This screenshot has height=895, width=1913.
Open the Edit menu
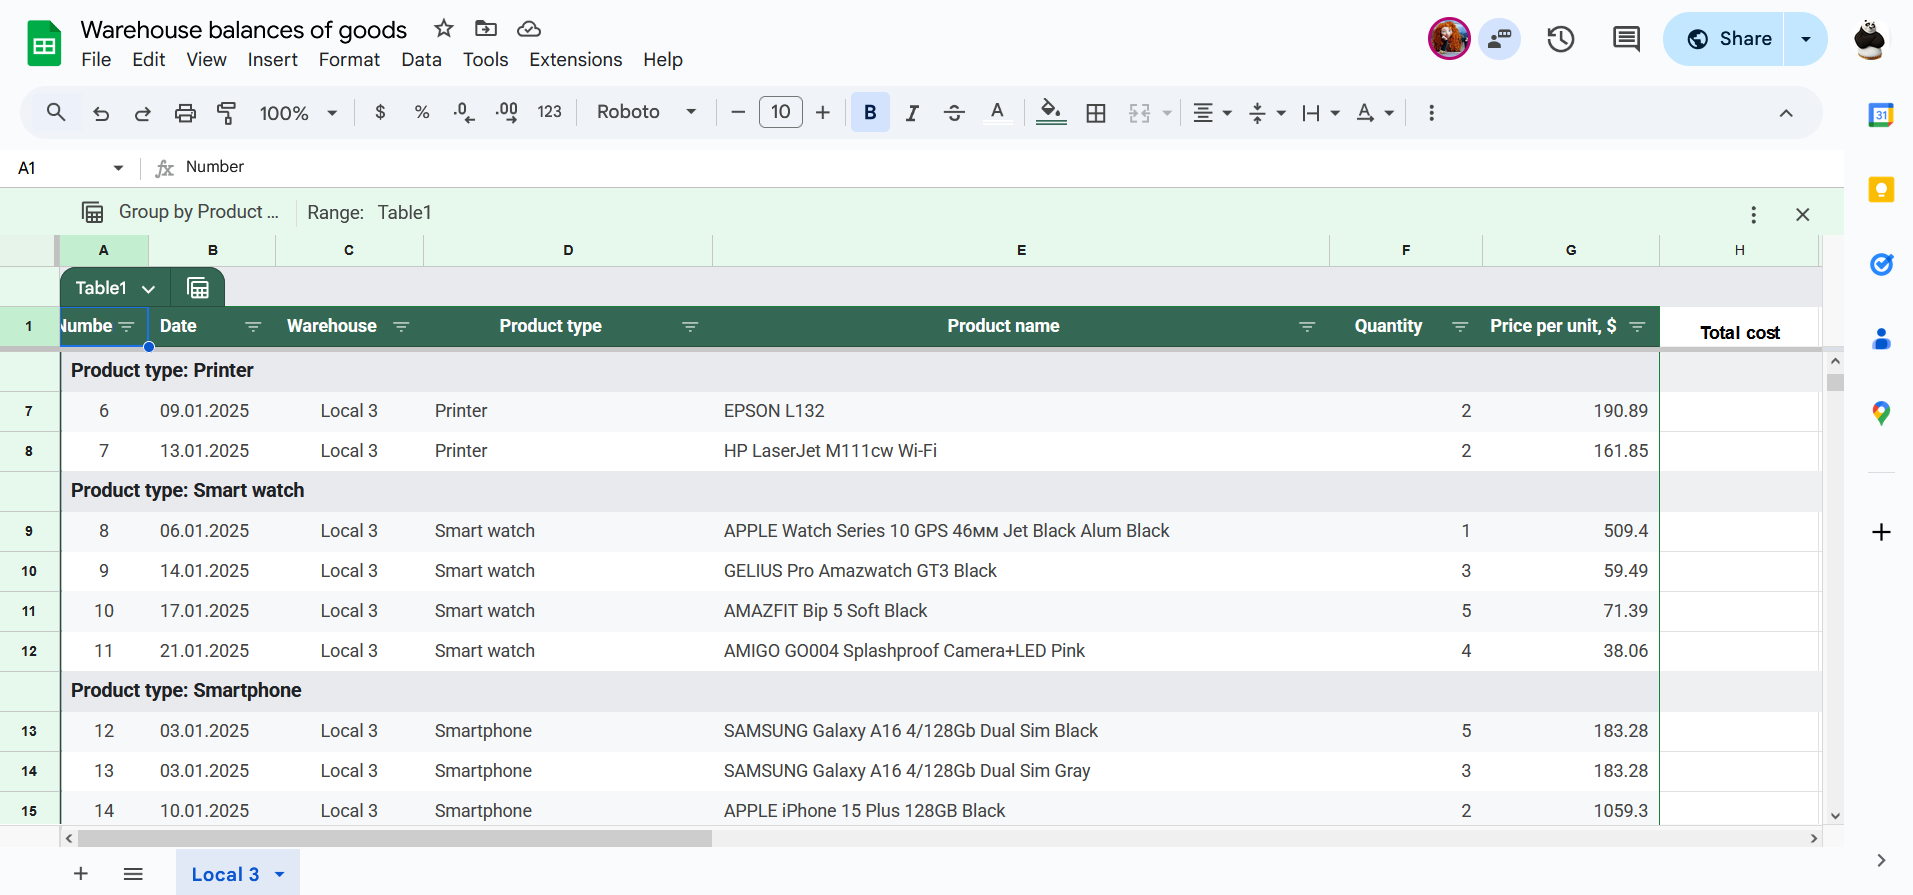(148, 60)
